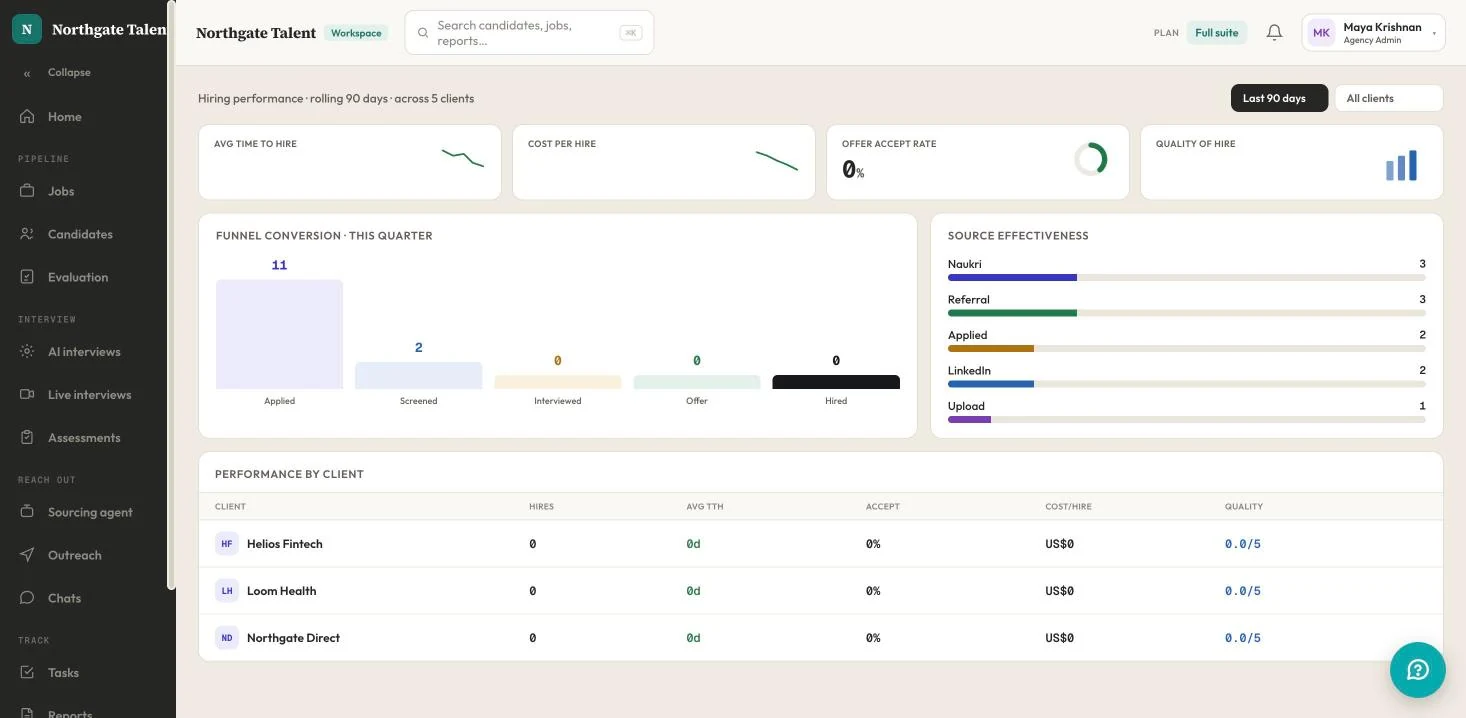Screen dimensions: 1466x718
Task: Click the Live interviews camera icon
Action: tap(27, 395)
